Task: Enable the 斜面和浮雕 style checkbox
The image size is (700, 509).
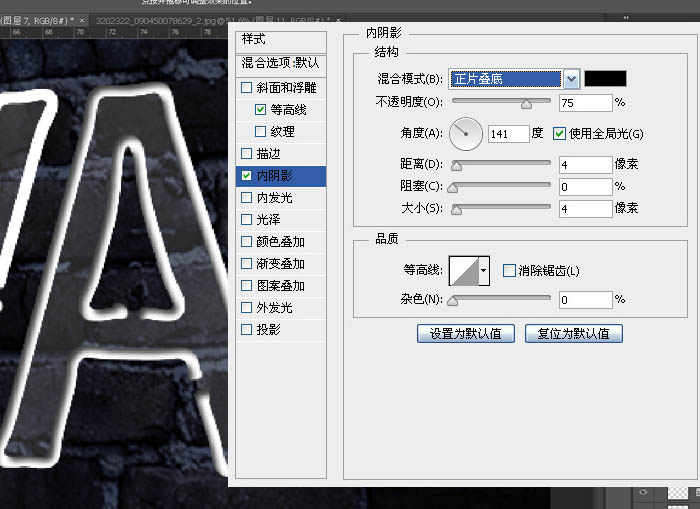Action: pyautogui.click(x=247, y=88)
